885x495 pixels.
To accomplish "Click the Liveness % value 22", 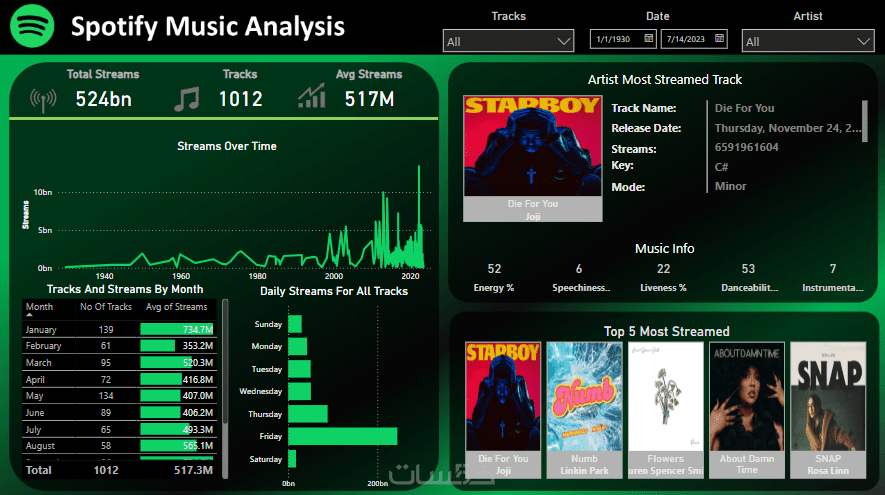I will point(664,269).
